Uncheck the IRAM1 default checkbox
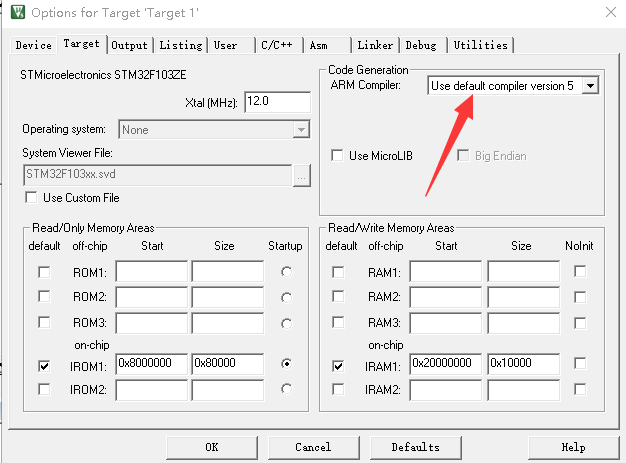 click(x=338, y=366)
